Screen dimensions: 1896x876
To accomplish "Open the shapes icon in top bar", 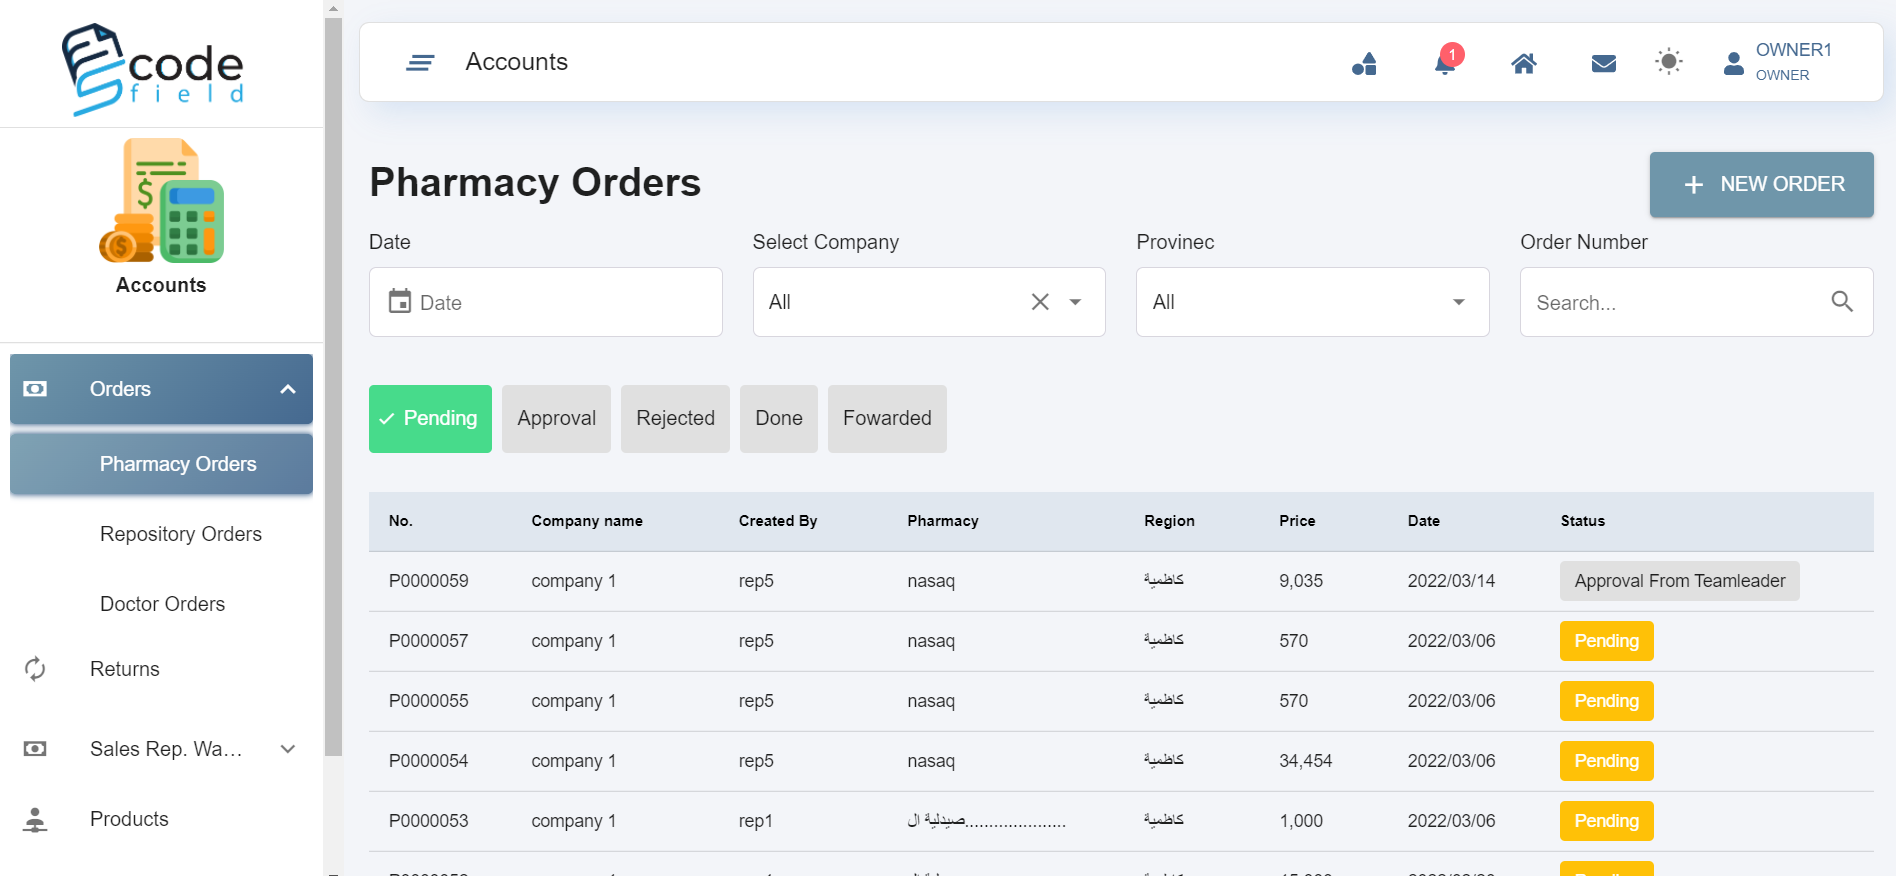I will [1364, 64].
